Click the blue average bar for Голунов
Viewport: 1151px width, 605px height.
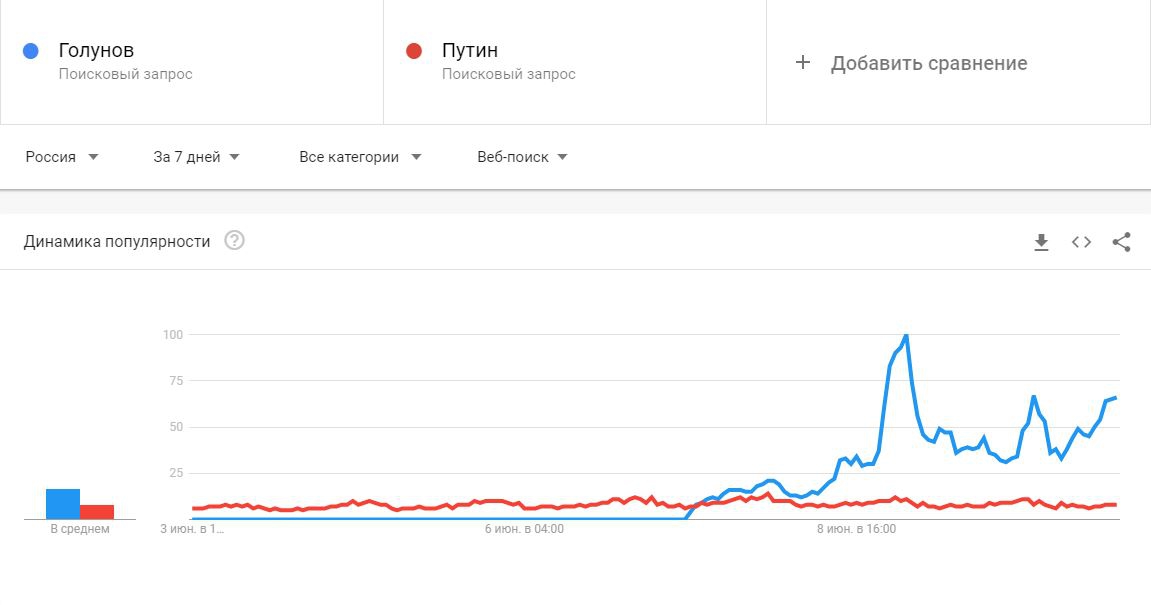pos(63,504)
